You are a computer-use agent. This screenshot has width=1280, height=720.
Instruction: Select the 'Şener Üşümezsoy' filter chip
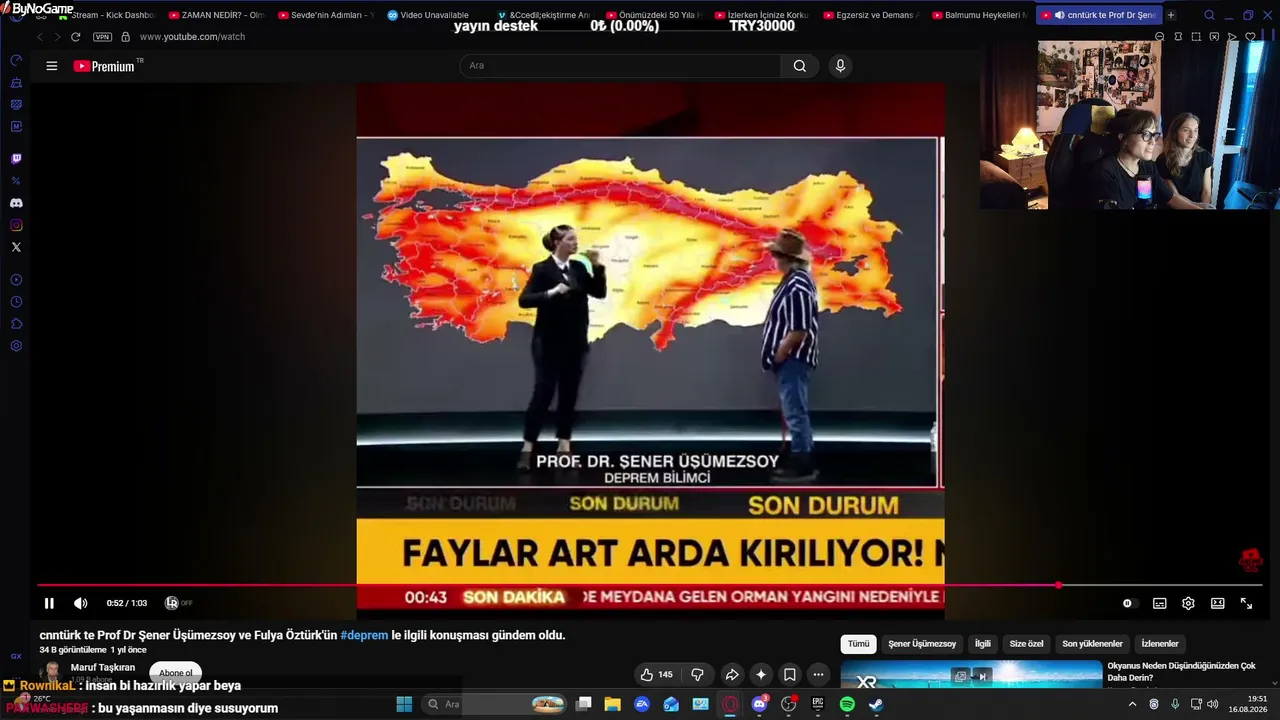922,644
